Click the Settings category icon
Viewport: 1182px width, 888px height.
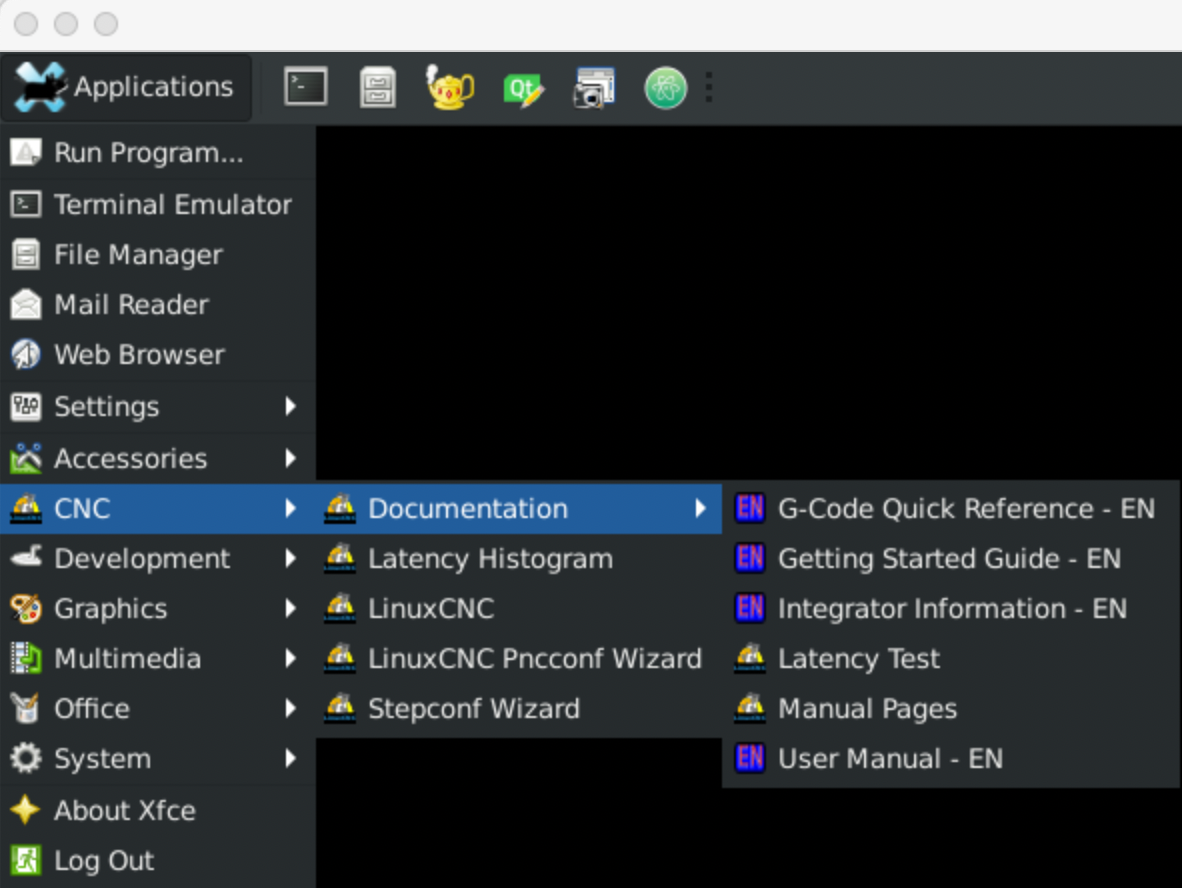(x=26, y=407)
